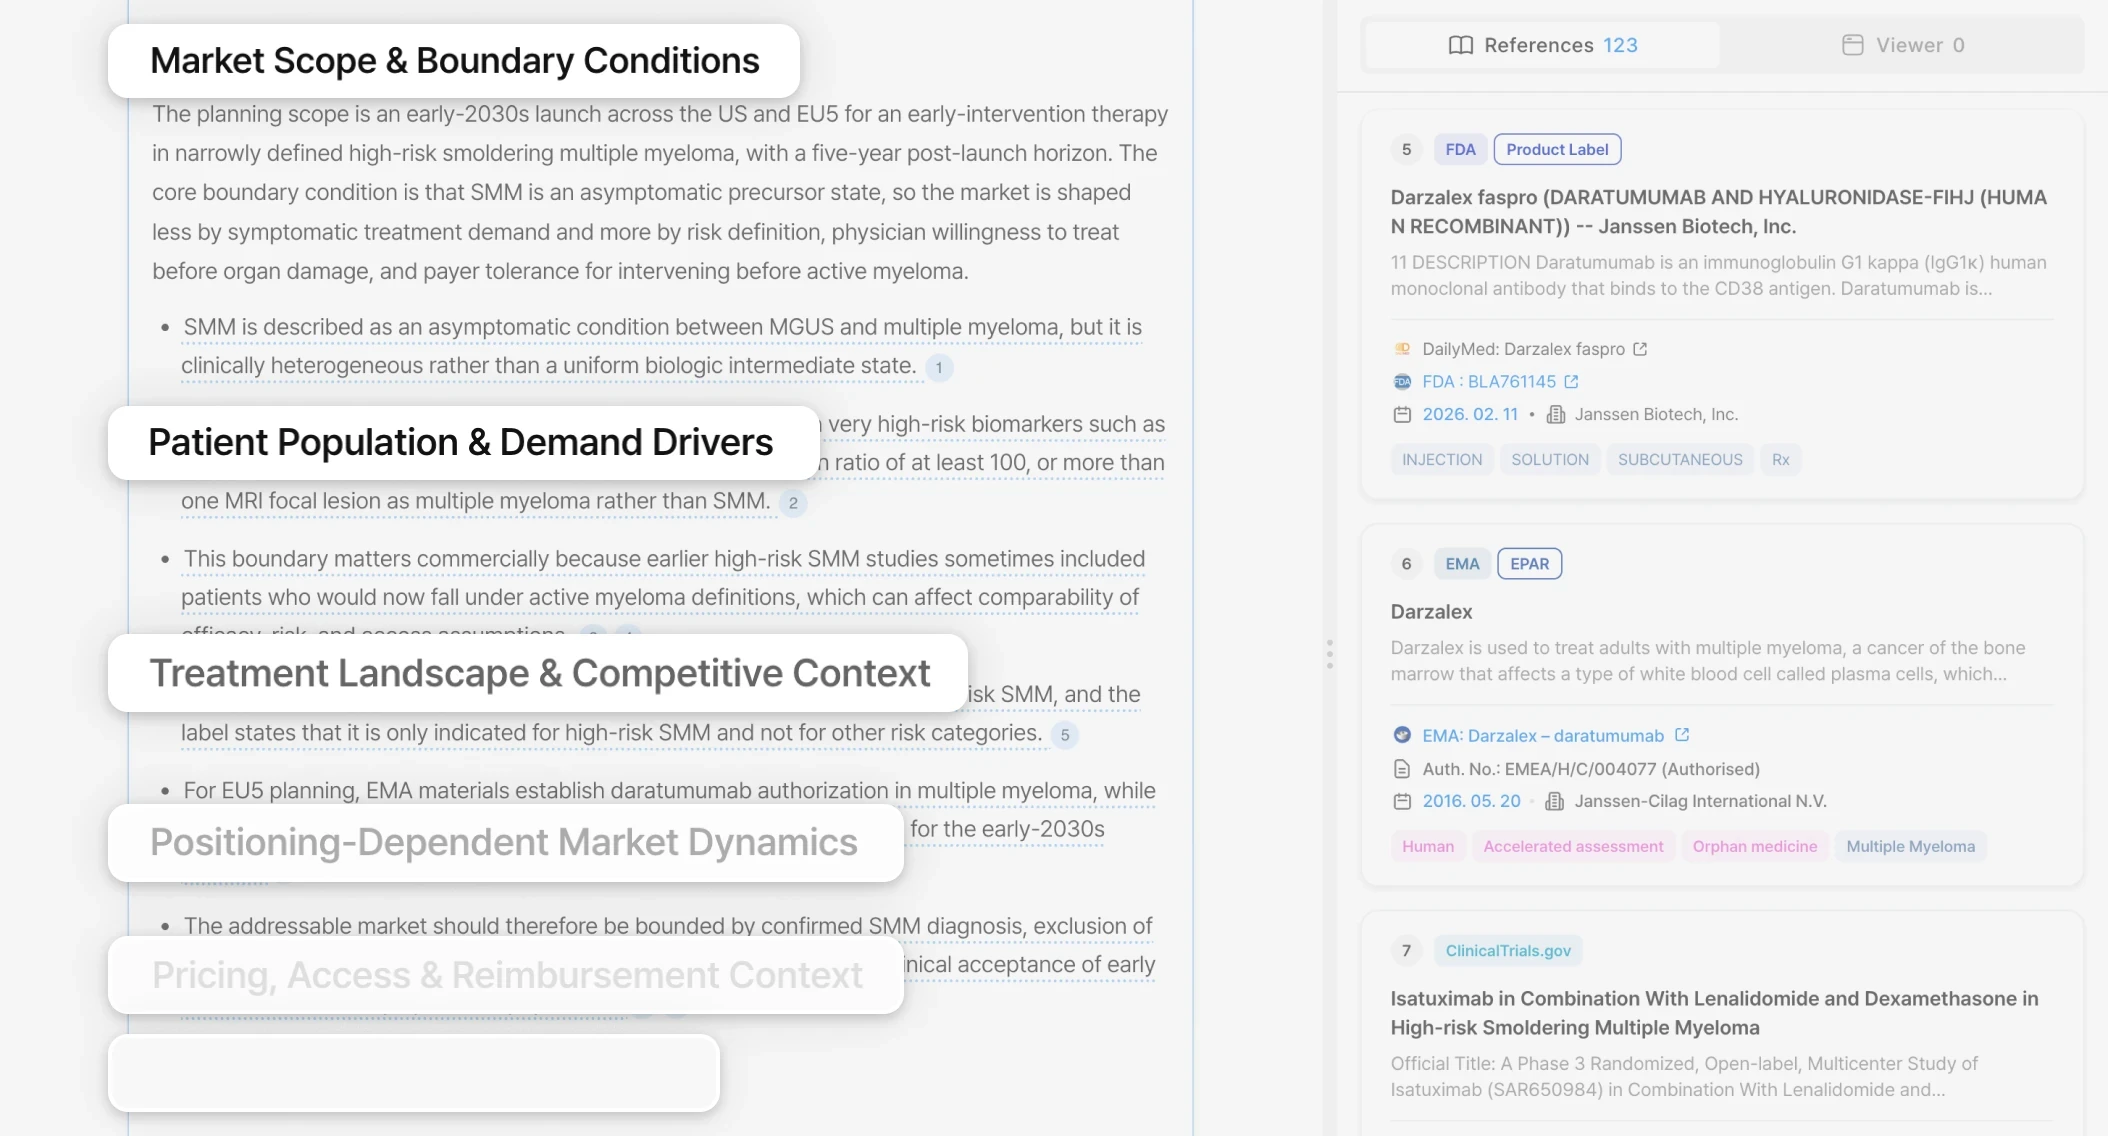Viewport: 2108px width, 1136px height.
Task: Click the '11 DESCRIPTION Daratumumab is an immunoglobulin' snippet
Action: point(1718,276)
